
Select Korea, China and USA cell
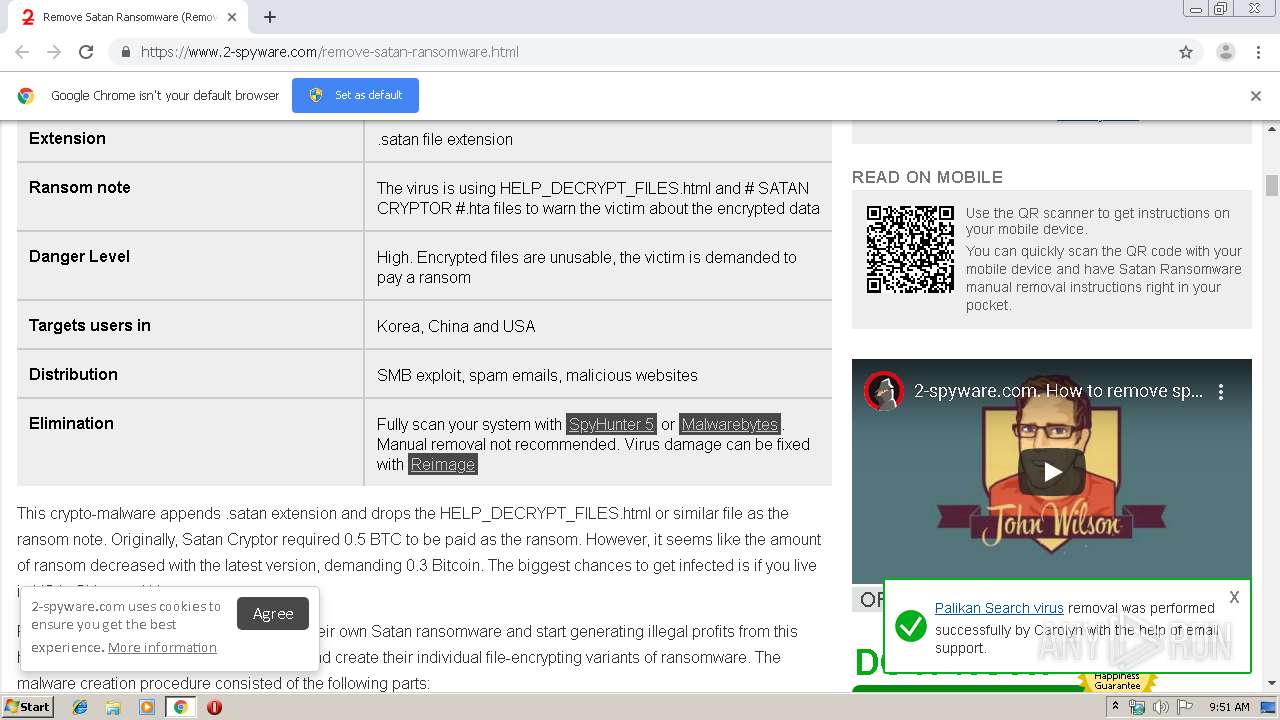point(456,327)
